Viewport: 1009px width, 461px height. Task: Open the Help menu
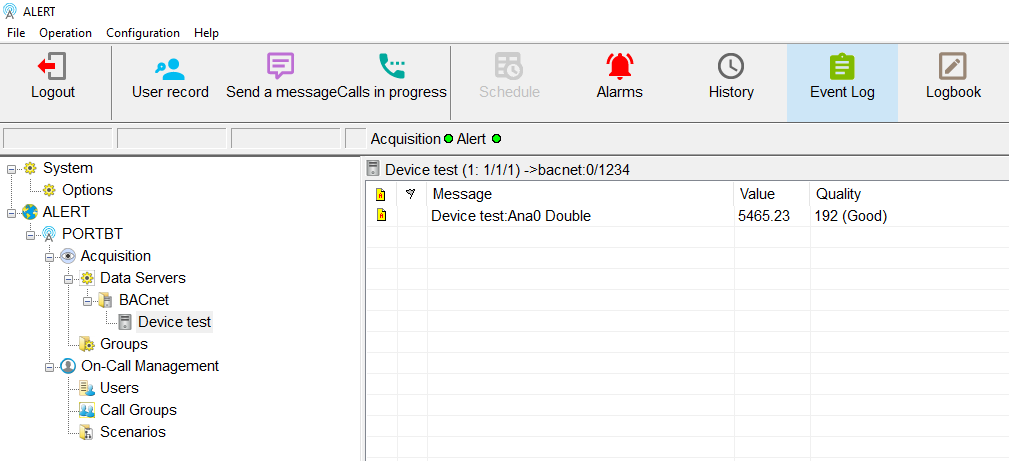pos(206,33)
